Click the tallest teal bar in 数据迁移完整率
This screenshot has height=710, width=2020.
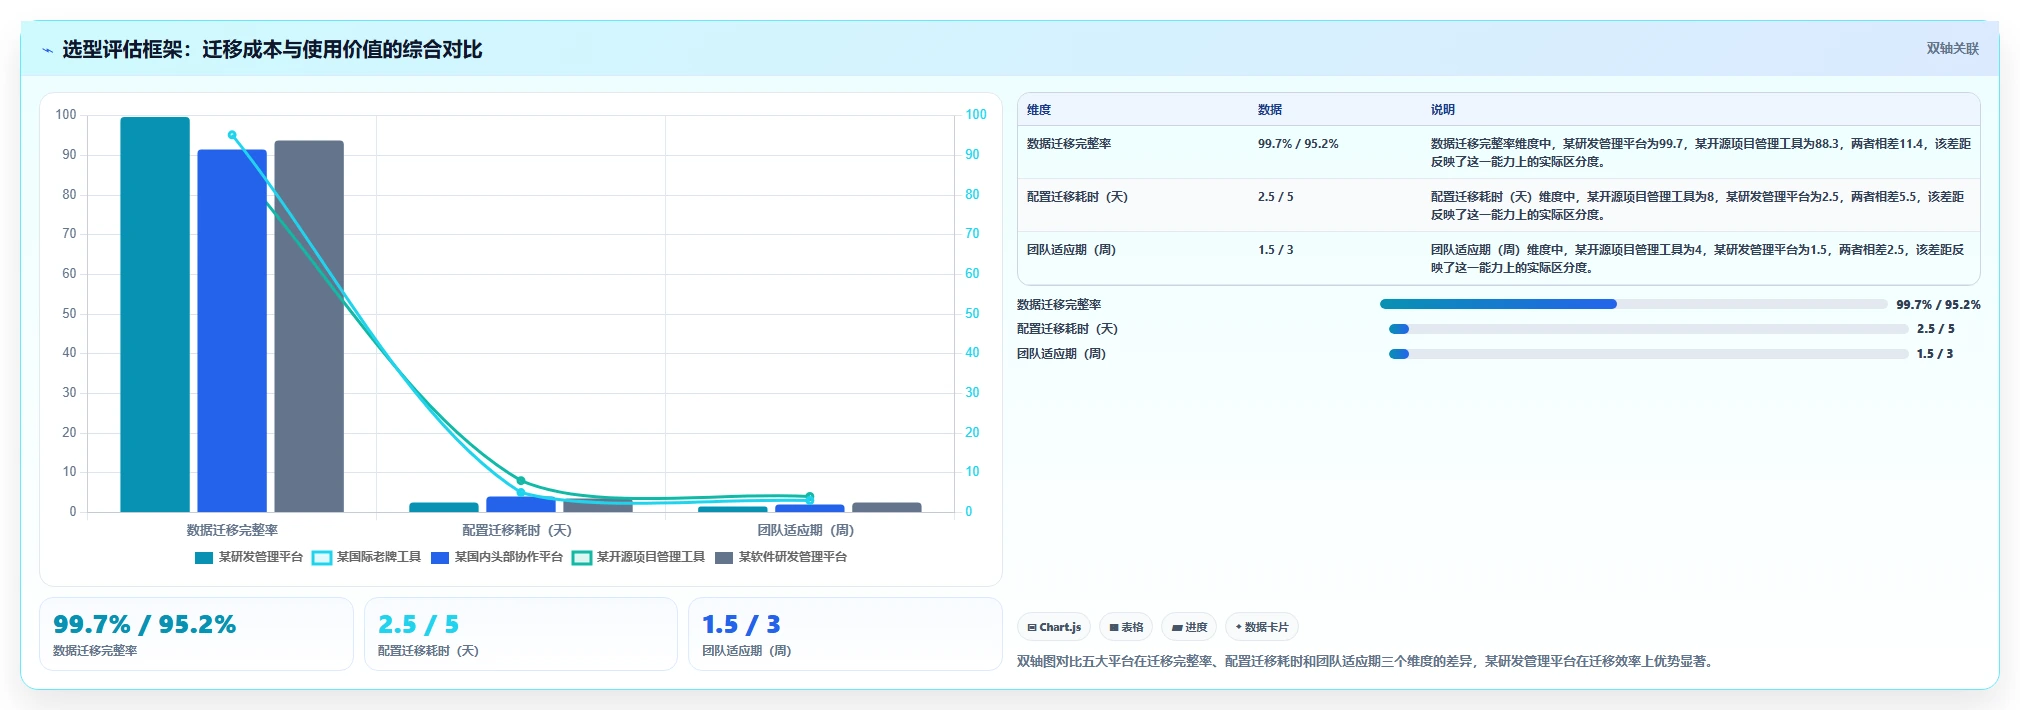[x=155, y=314]
